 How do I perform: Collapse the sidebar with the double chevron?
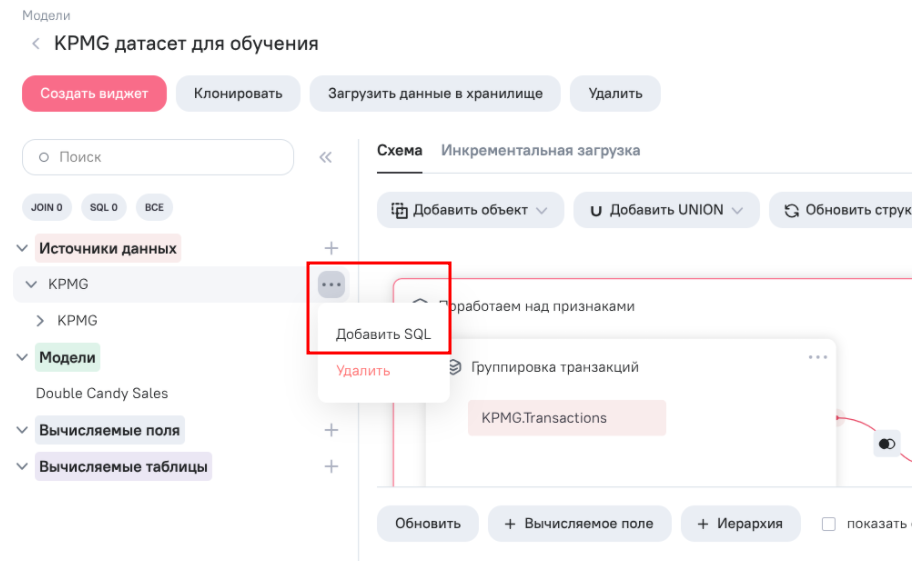point(326,157)
